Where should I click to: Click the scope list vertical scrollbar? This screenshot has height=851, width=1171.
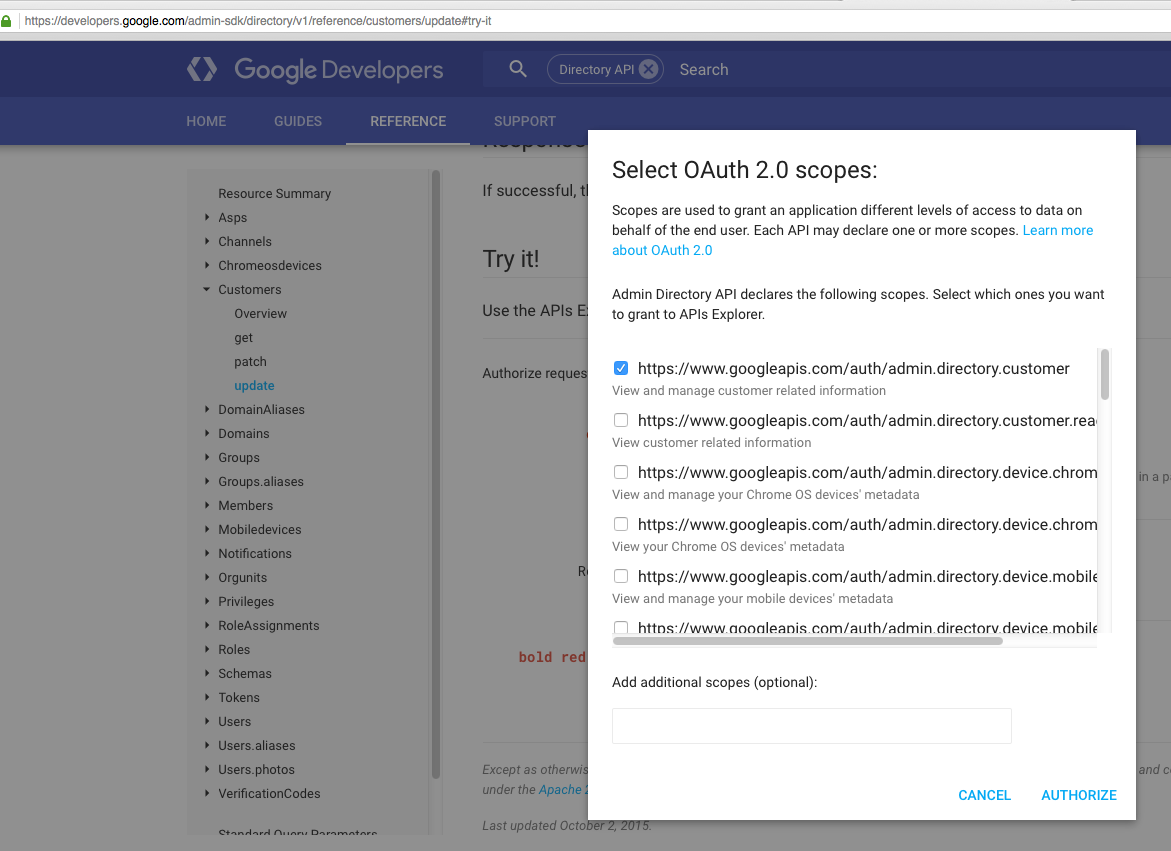(1105, 374)
